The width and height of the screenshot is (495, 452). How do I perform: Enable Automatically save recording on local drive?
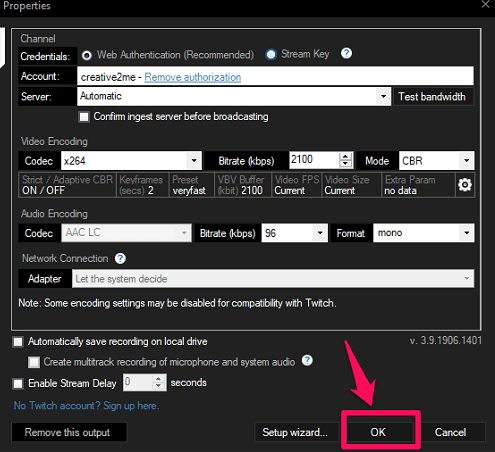tap(18, 342)
